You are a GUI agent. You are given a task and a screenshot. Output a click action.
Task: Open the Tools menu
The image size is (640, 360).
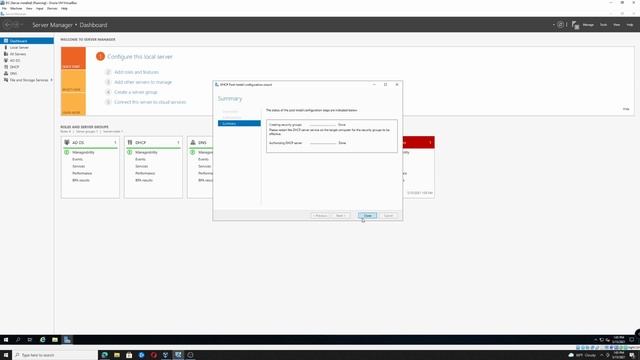[x=603, y=25]
